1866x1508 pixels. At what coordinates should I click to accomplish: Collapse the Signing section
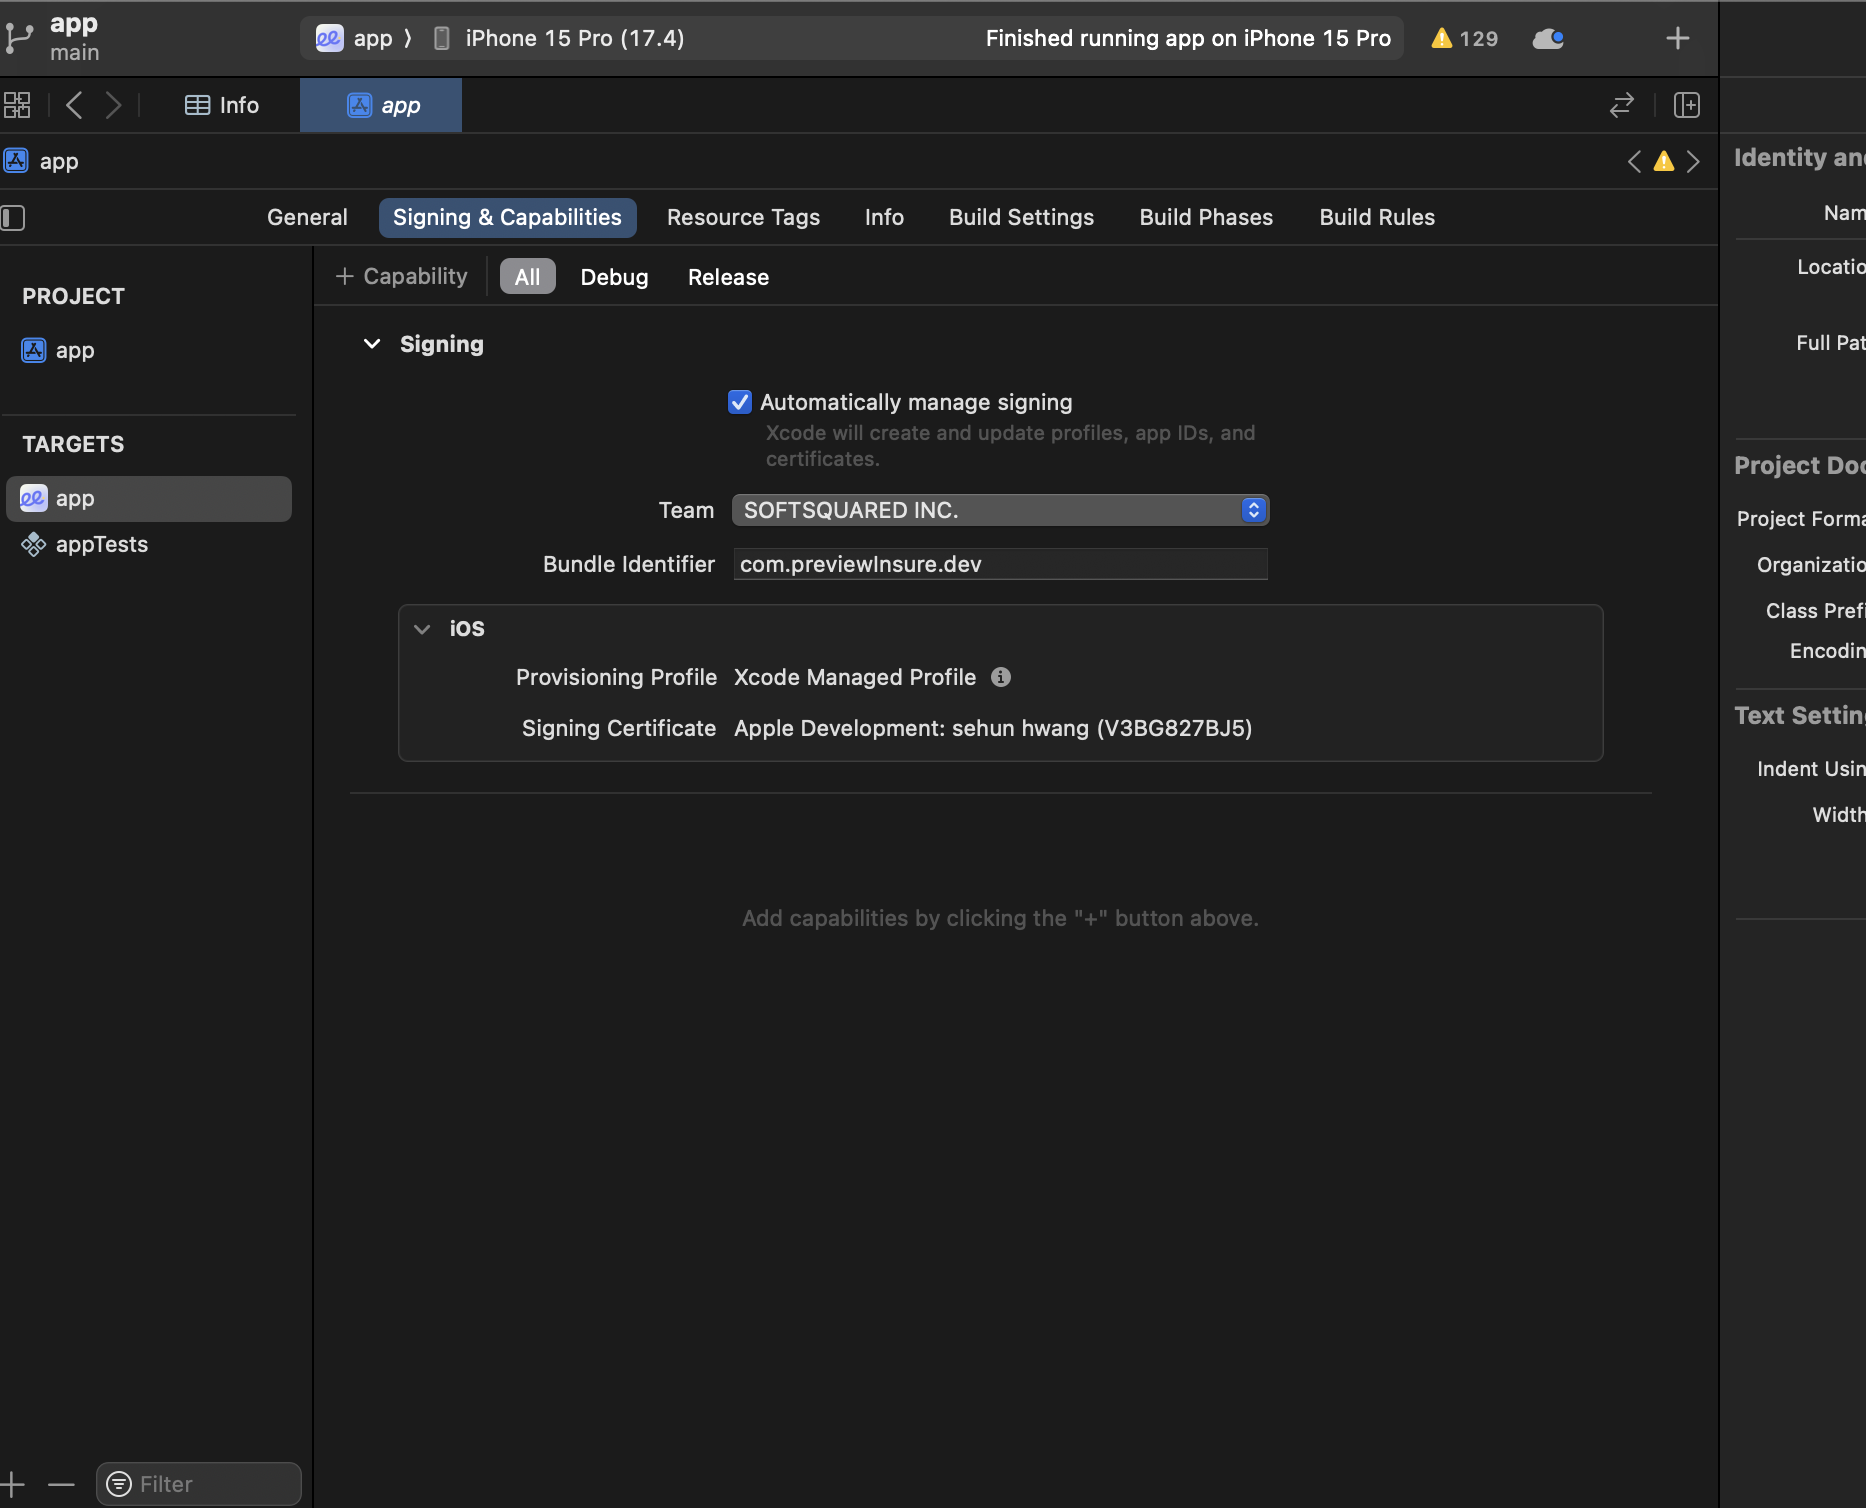[x=372, y=344]
